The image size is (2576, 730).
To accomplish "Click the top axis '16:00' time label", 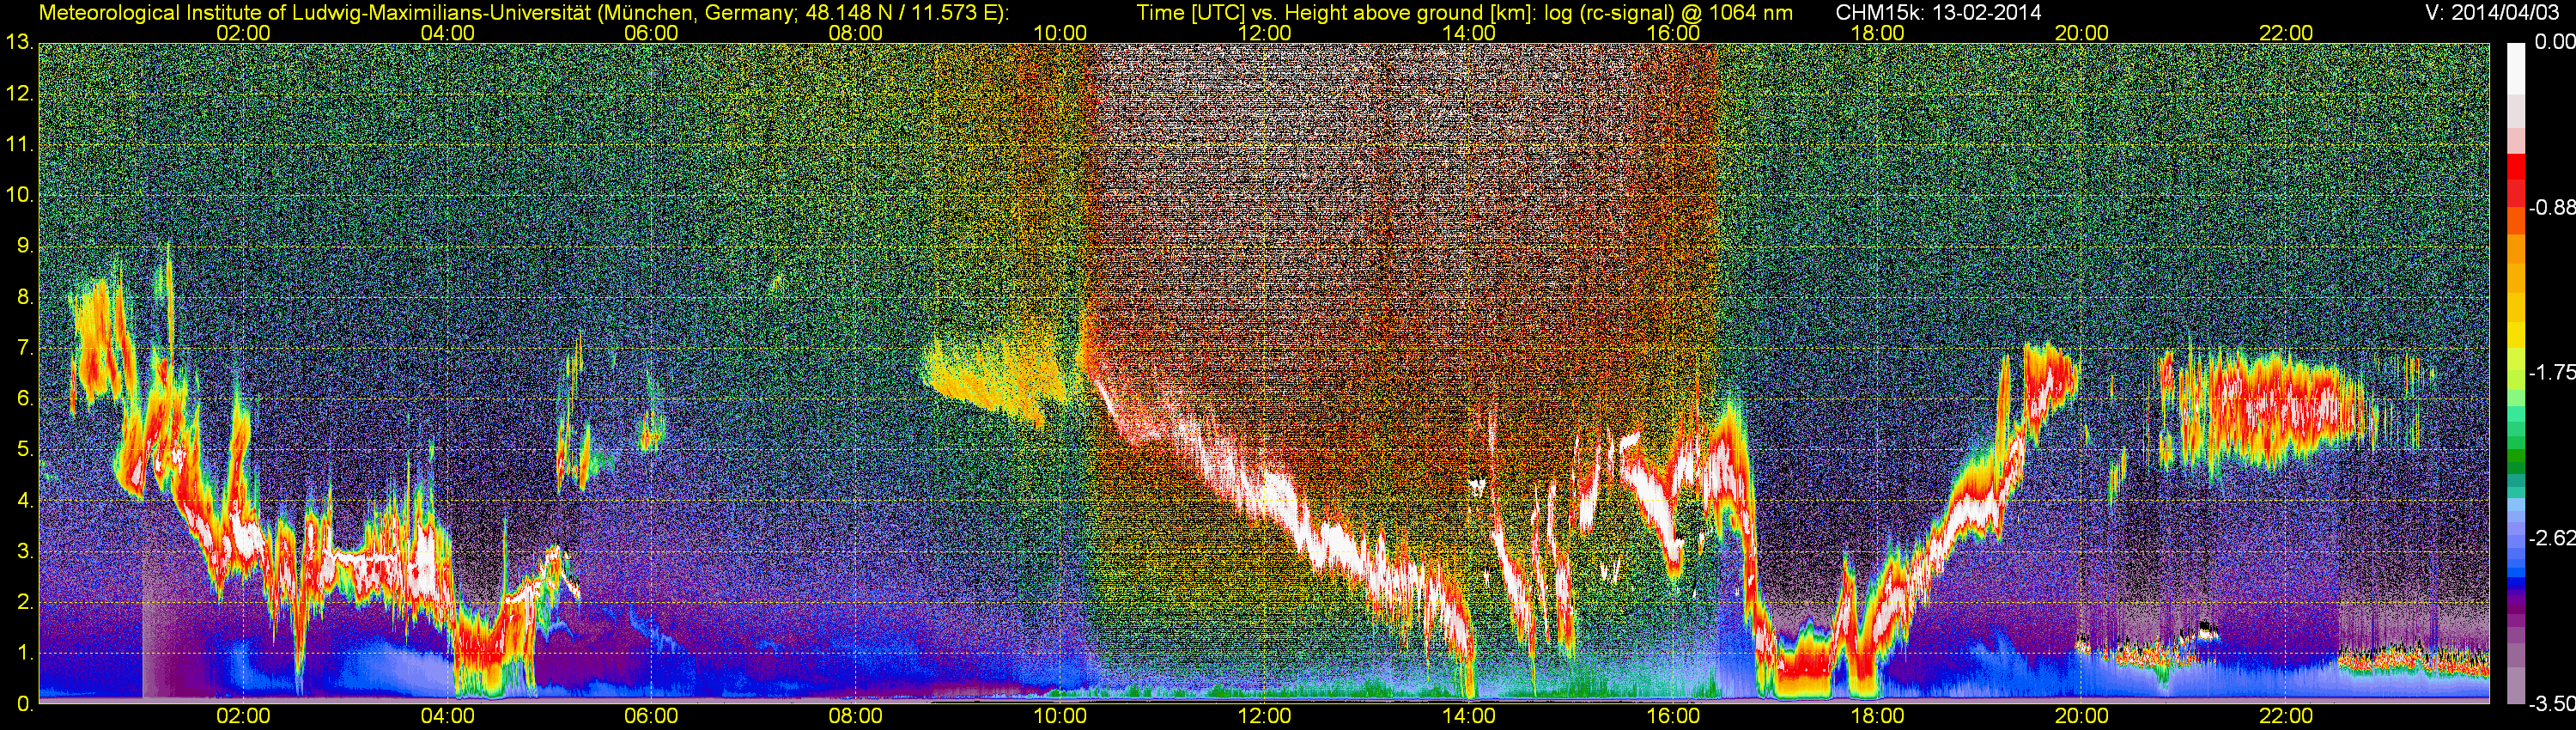I will point(1673,33).
